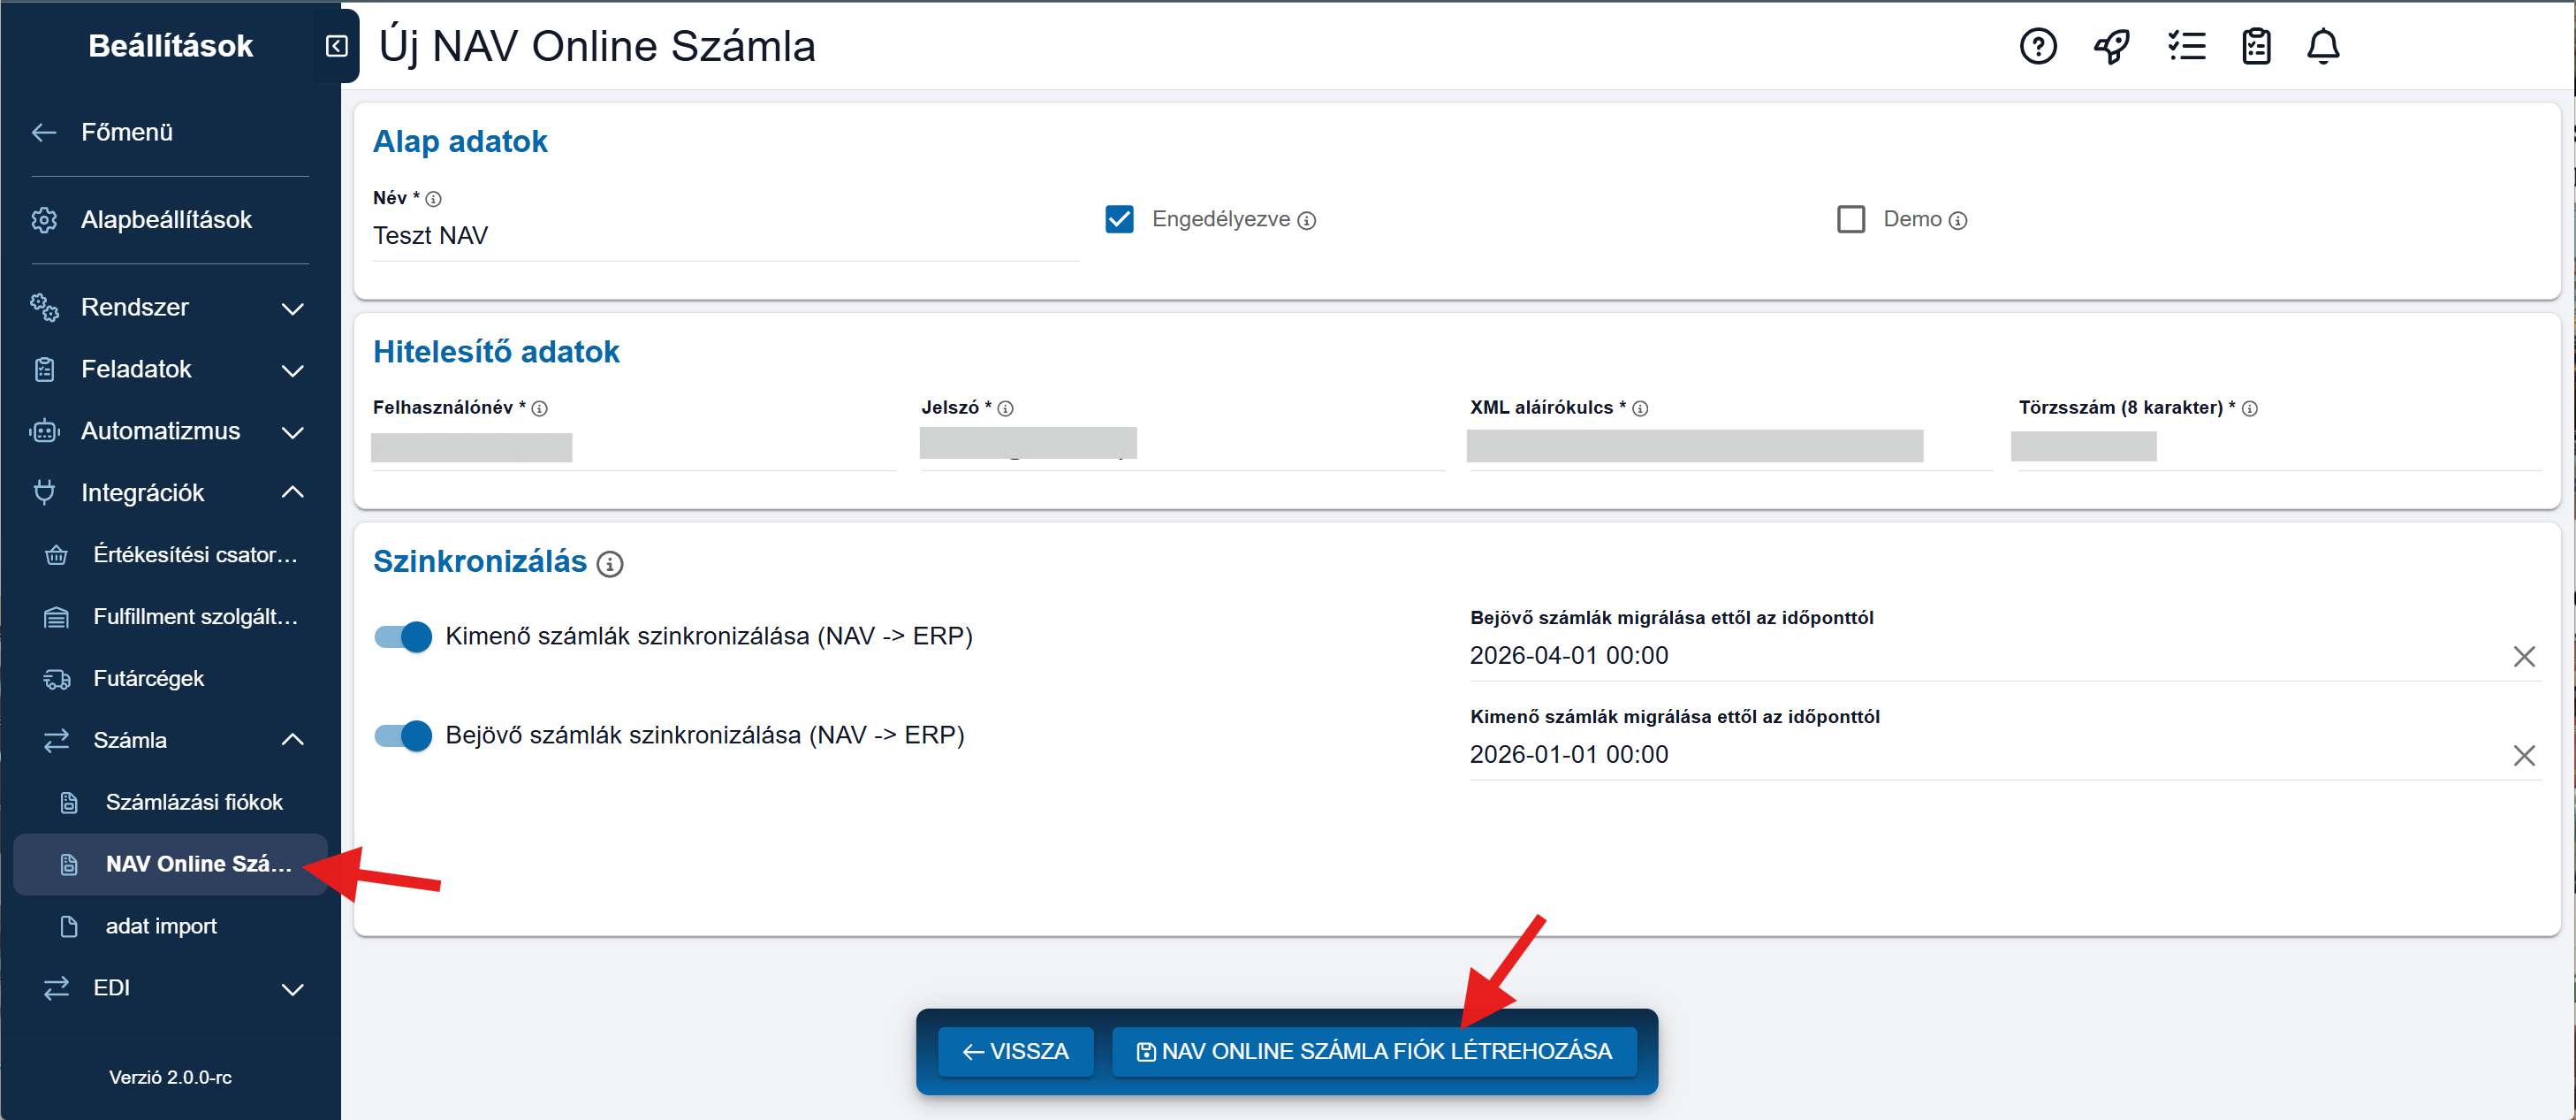Viewport: 2576px width, 1120px height.
Task: Open Számlázási fiókok menu item
Action: click(x=194, y=802)
